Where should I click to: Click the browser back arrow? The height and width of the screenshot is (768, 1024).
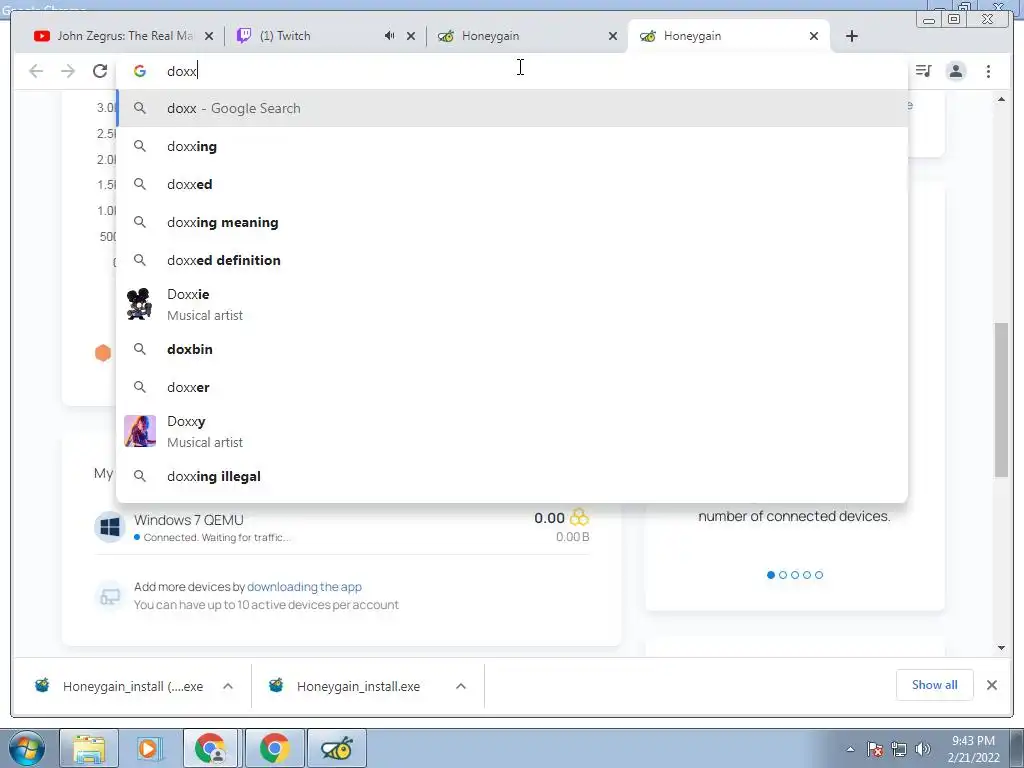pyautogui.click(x=36, y=71)
